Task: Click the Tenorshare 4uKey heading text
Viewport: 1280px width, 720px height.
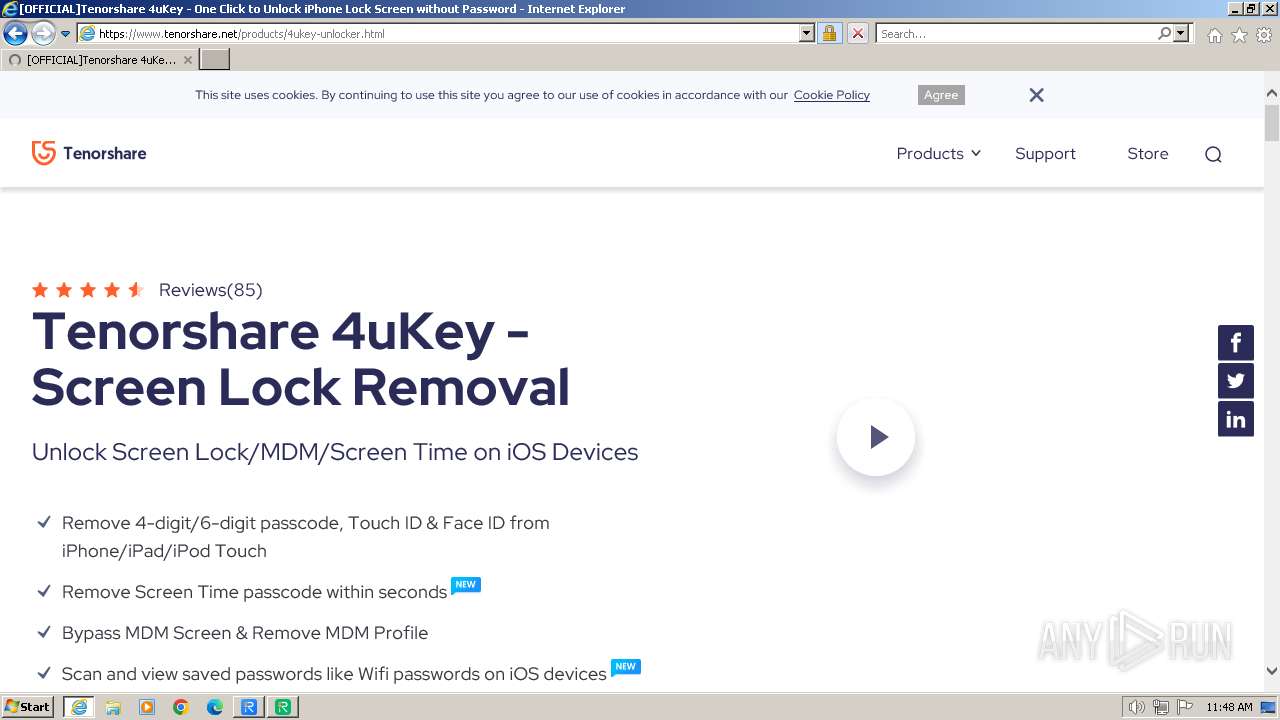Action: 300,359
